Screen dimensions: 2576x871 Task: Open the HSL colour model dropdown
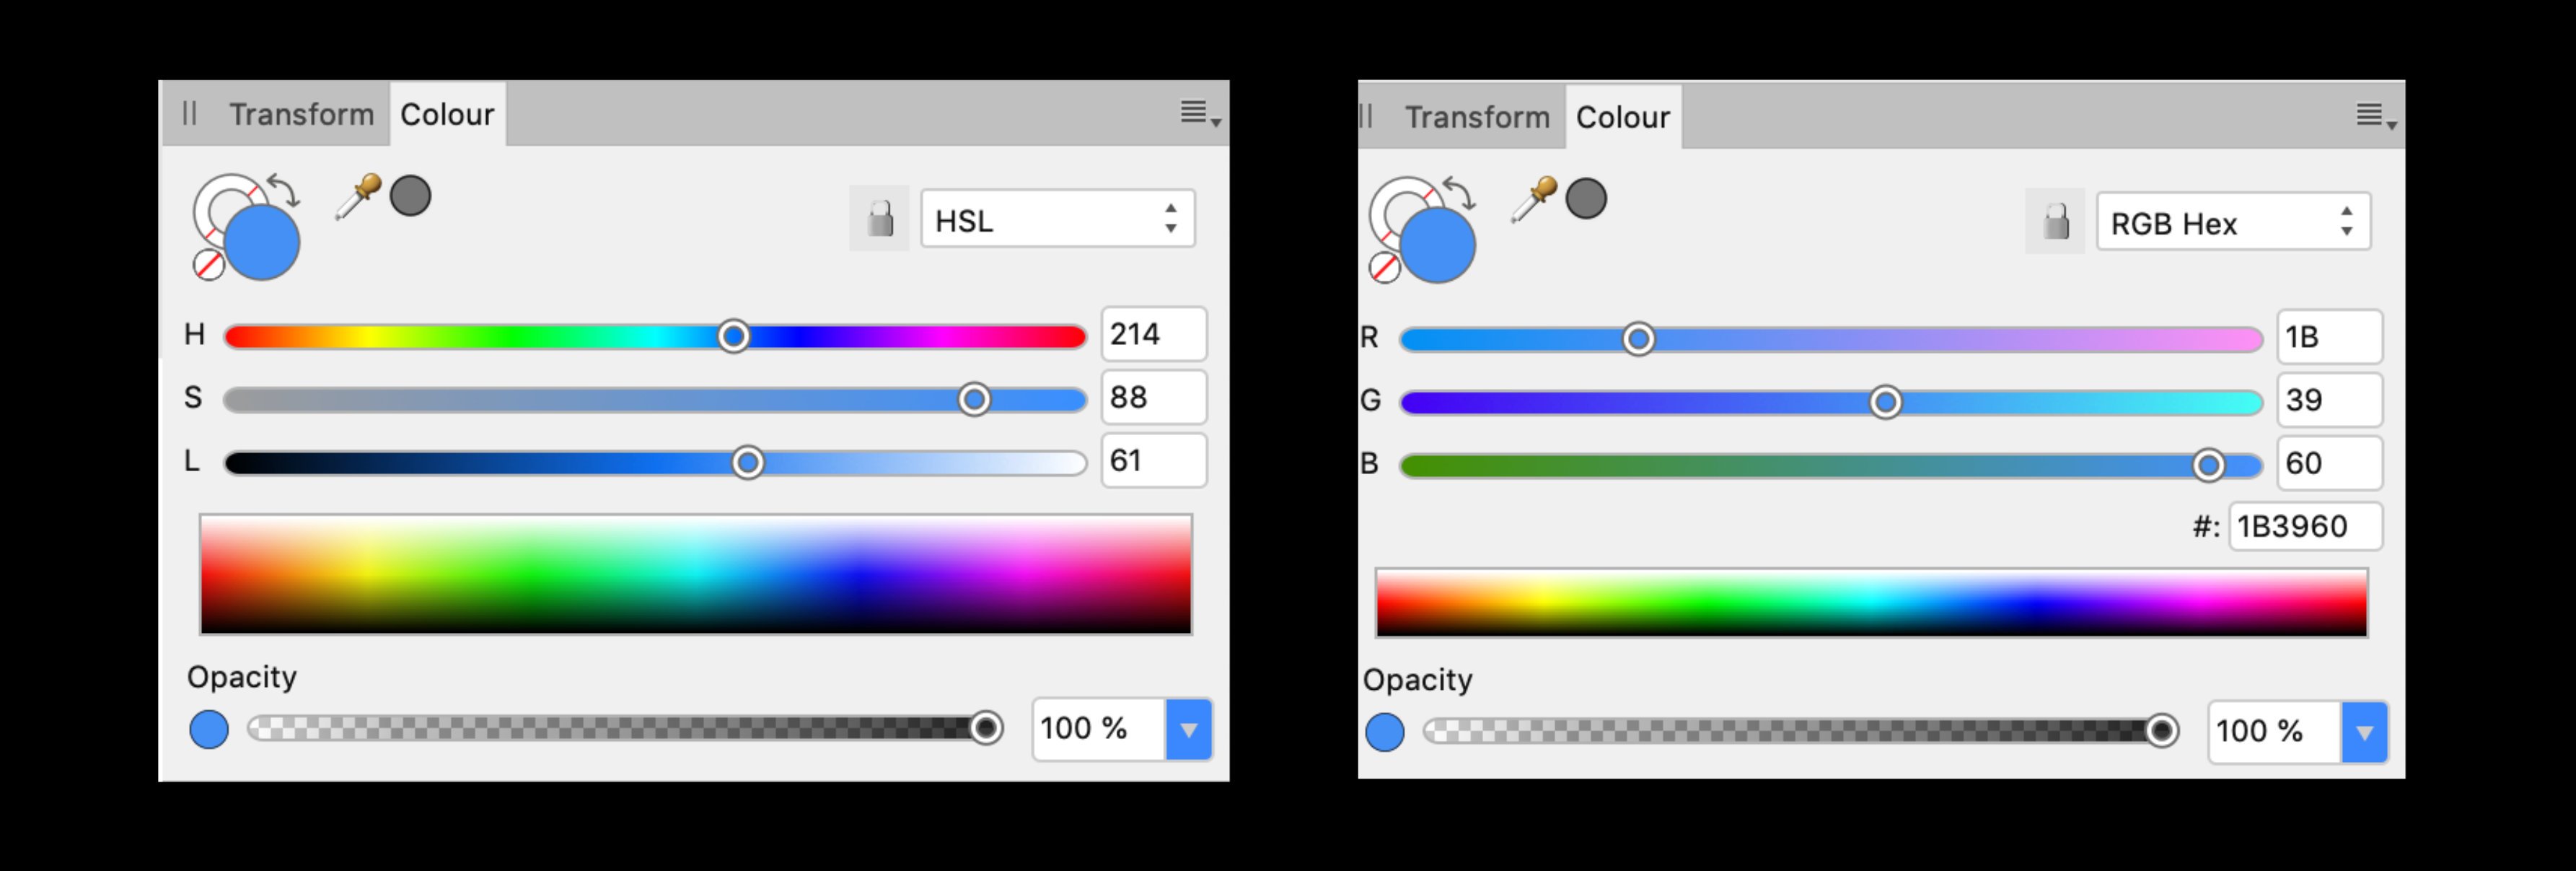[x=1057, y=219]
